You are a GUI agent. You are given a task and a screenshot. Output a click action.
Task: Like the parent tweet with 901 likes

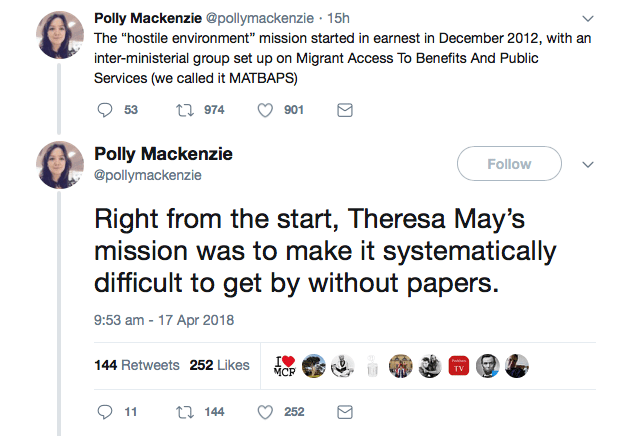click(265, 110)
